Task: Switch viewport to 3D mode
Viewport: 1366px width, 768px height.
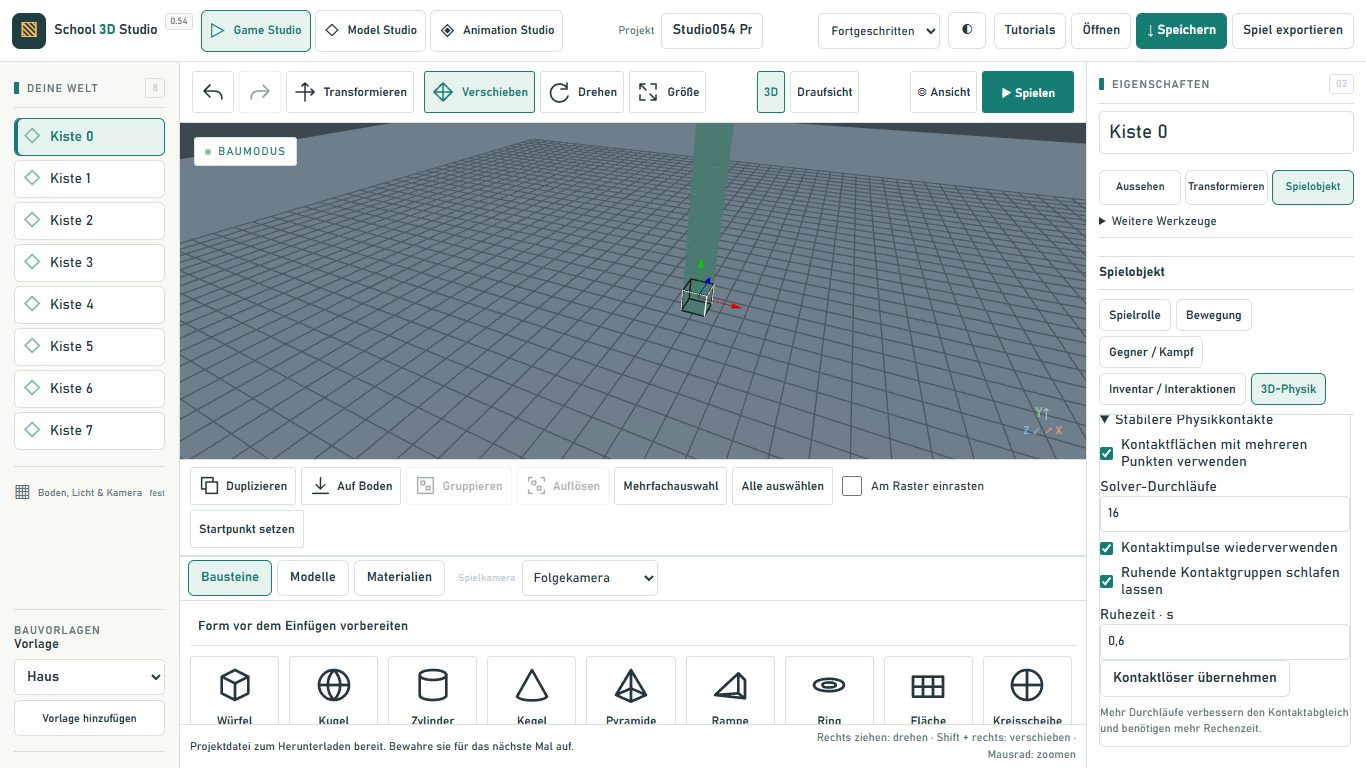Action: coord(771,92)
